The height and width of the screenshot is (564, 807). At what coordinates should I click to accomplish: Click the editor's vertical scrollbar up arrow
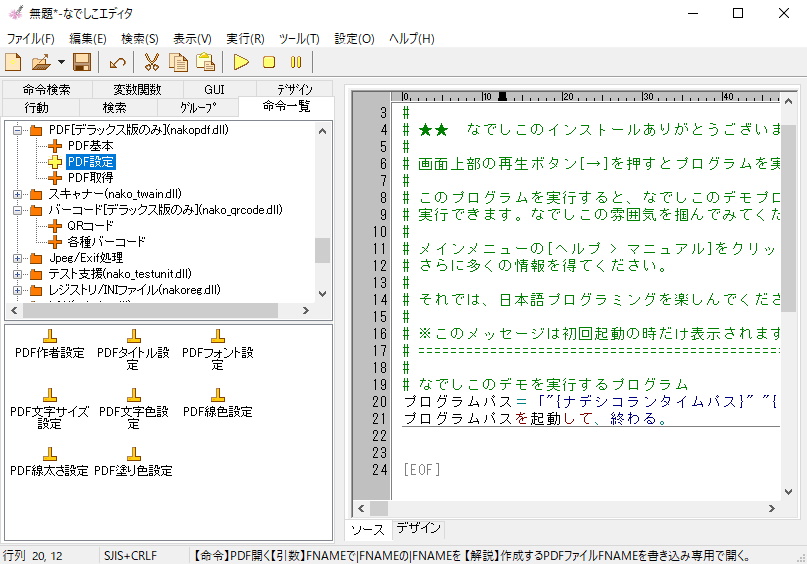(x=788, y=101)
